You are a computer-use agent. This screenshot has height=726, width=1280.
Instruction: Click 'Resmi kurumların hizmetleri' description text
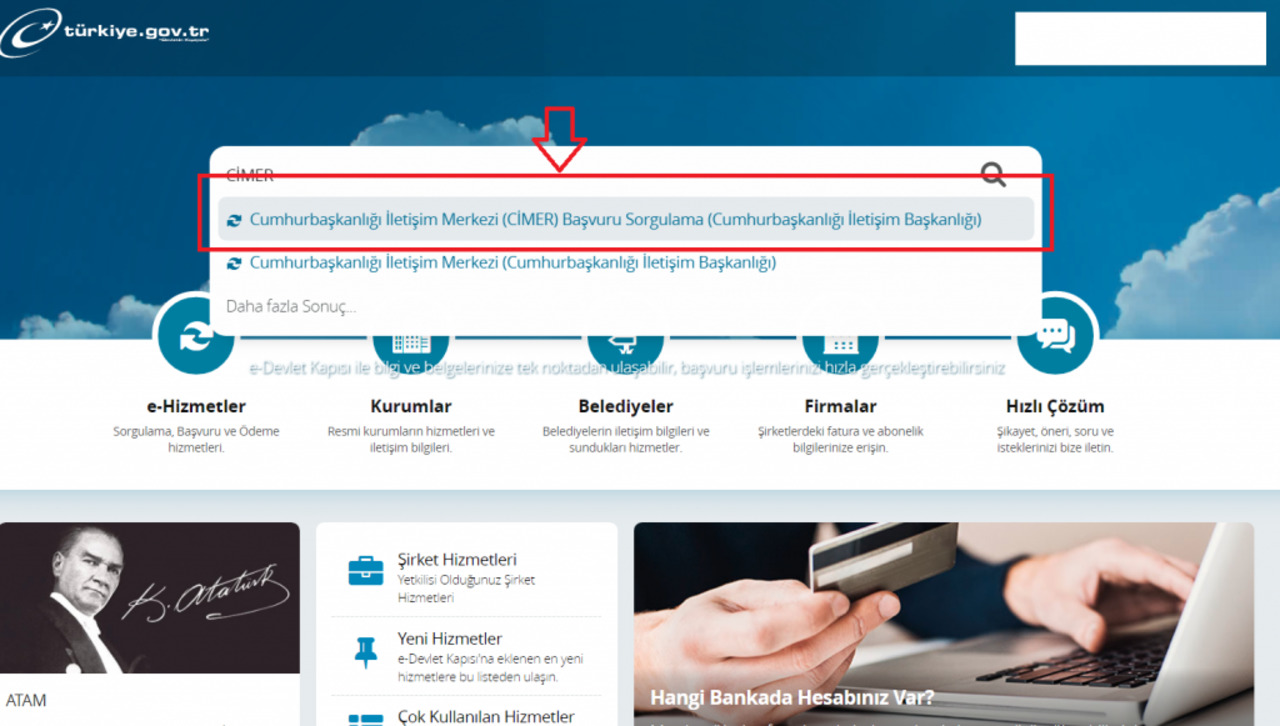click(411, 439)
